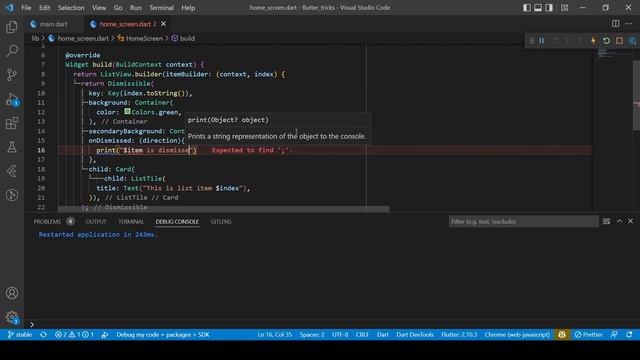Screen dimensions: 640x360
Task: Open the Accounts menu
Action: point(12,293)
